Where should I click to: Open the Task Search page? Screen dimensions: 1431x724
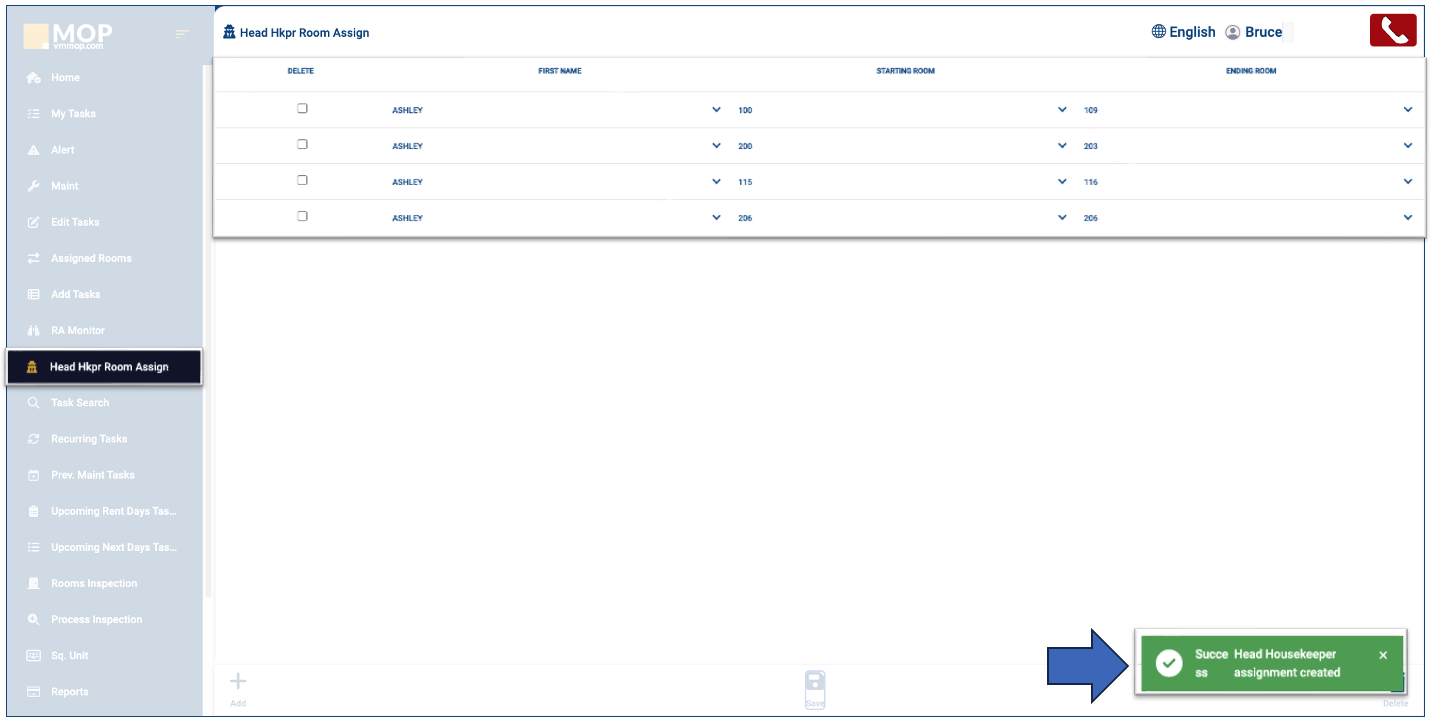click(x=80, y=403)
